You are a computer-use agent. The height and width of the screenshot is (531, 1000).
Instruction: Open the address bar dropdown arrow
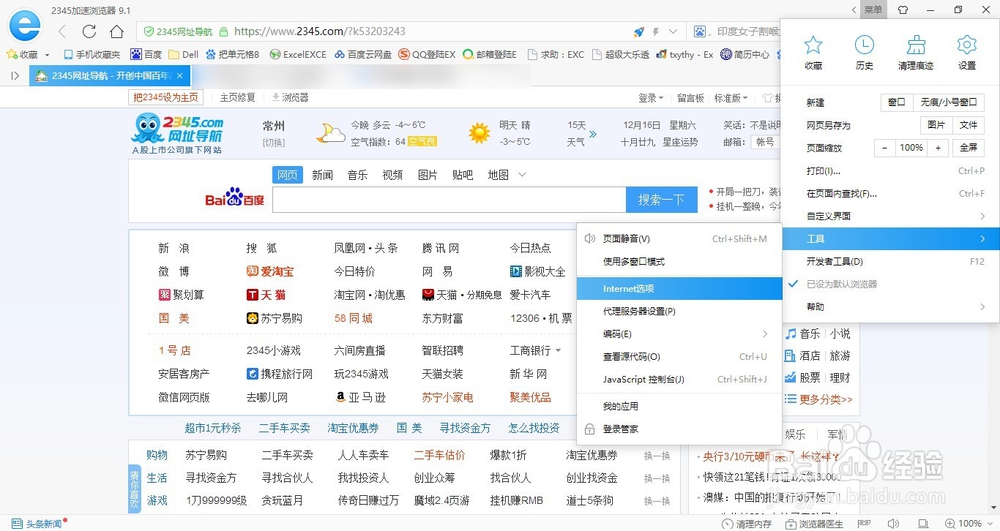673,31
